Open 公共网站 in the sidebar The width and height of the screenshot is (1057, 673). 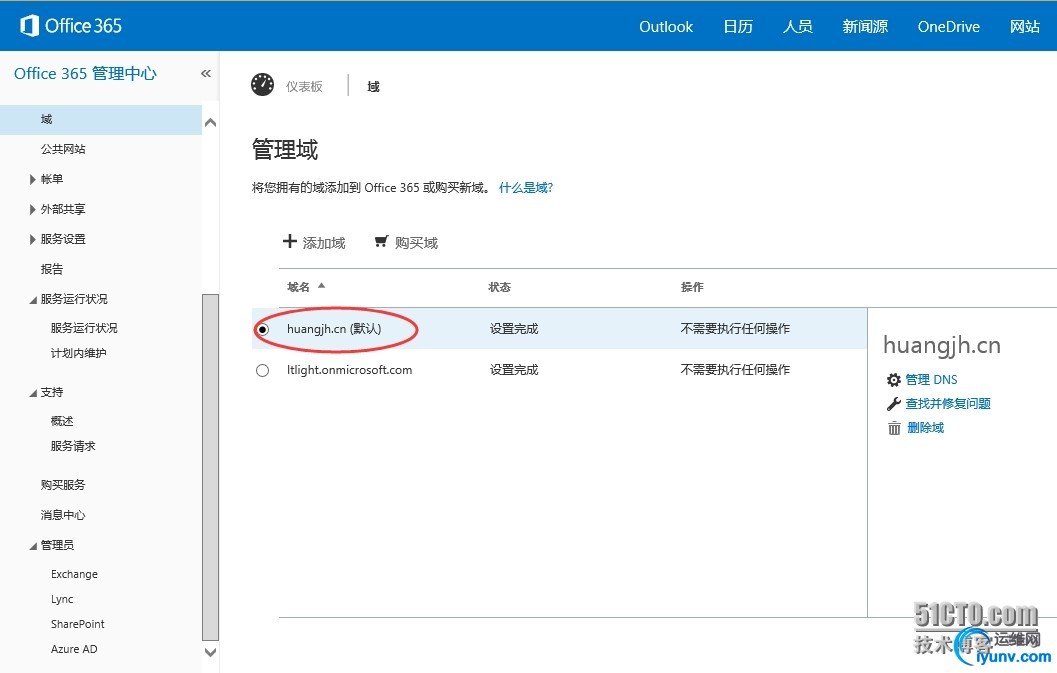pos(63,149)
